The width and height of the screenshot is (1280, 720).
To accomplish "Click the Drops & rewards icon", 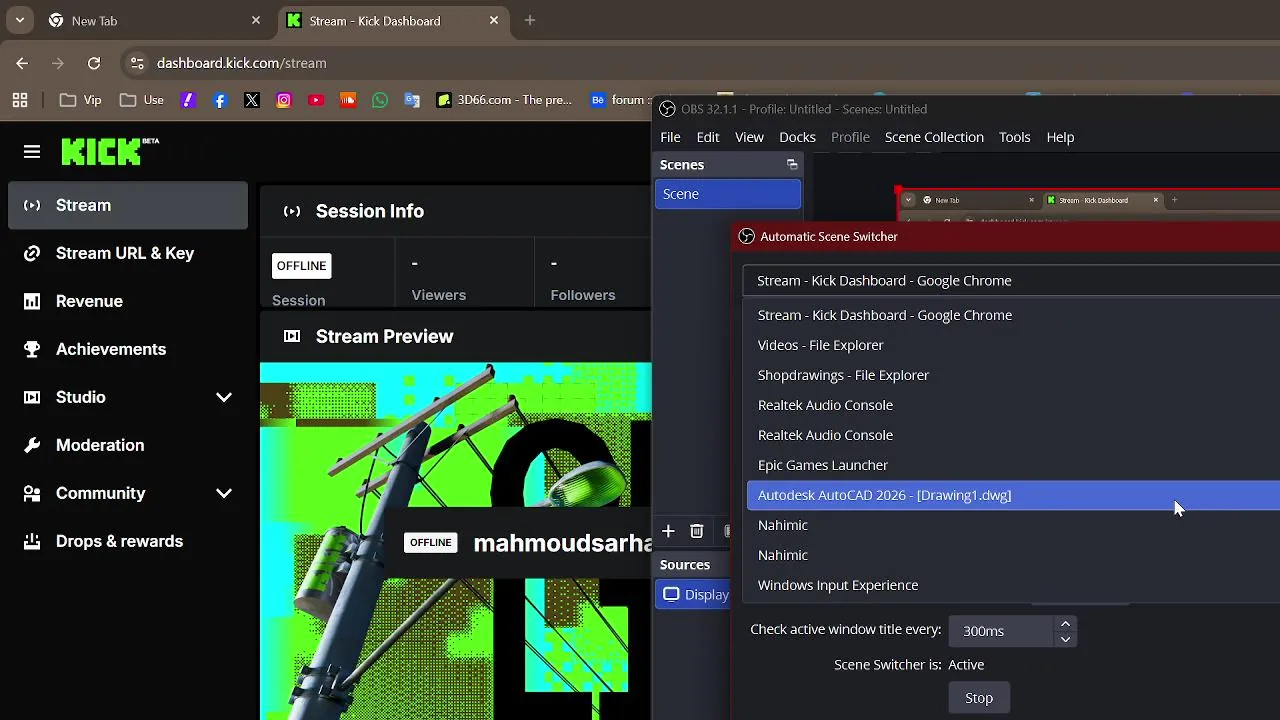I will point(32,541).
